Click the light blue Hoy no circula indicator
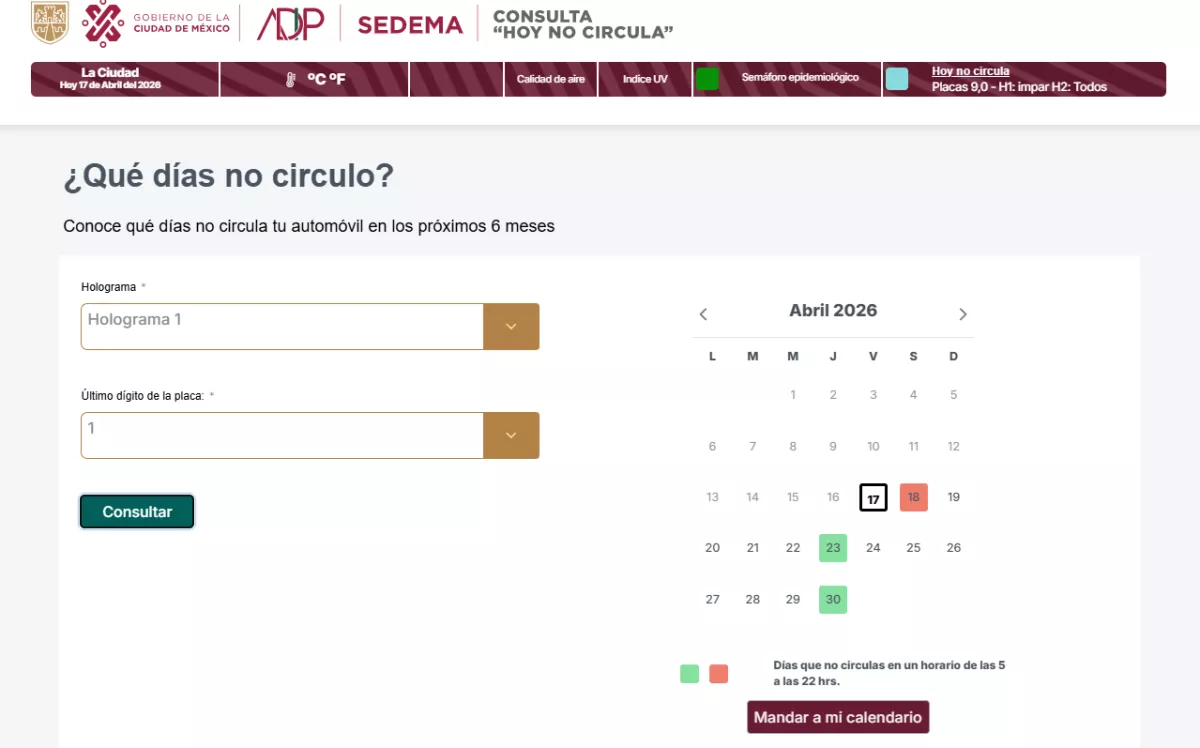Image resolution: width=1200 pixels, height=748 pixels. coord(897,79)
